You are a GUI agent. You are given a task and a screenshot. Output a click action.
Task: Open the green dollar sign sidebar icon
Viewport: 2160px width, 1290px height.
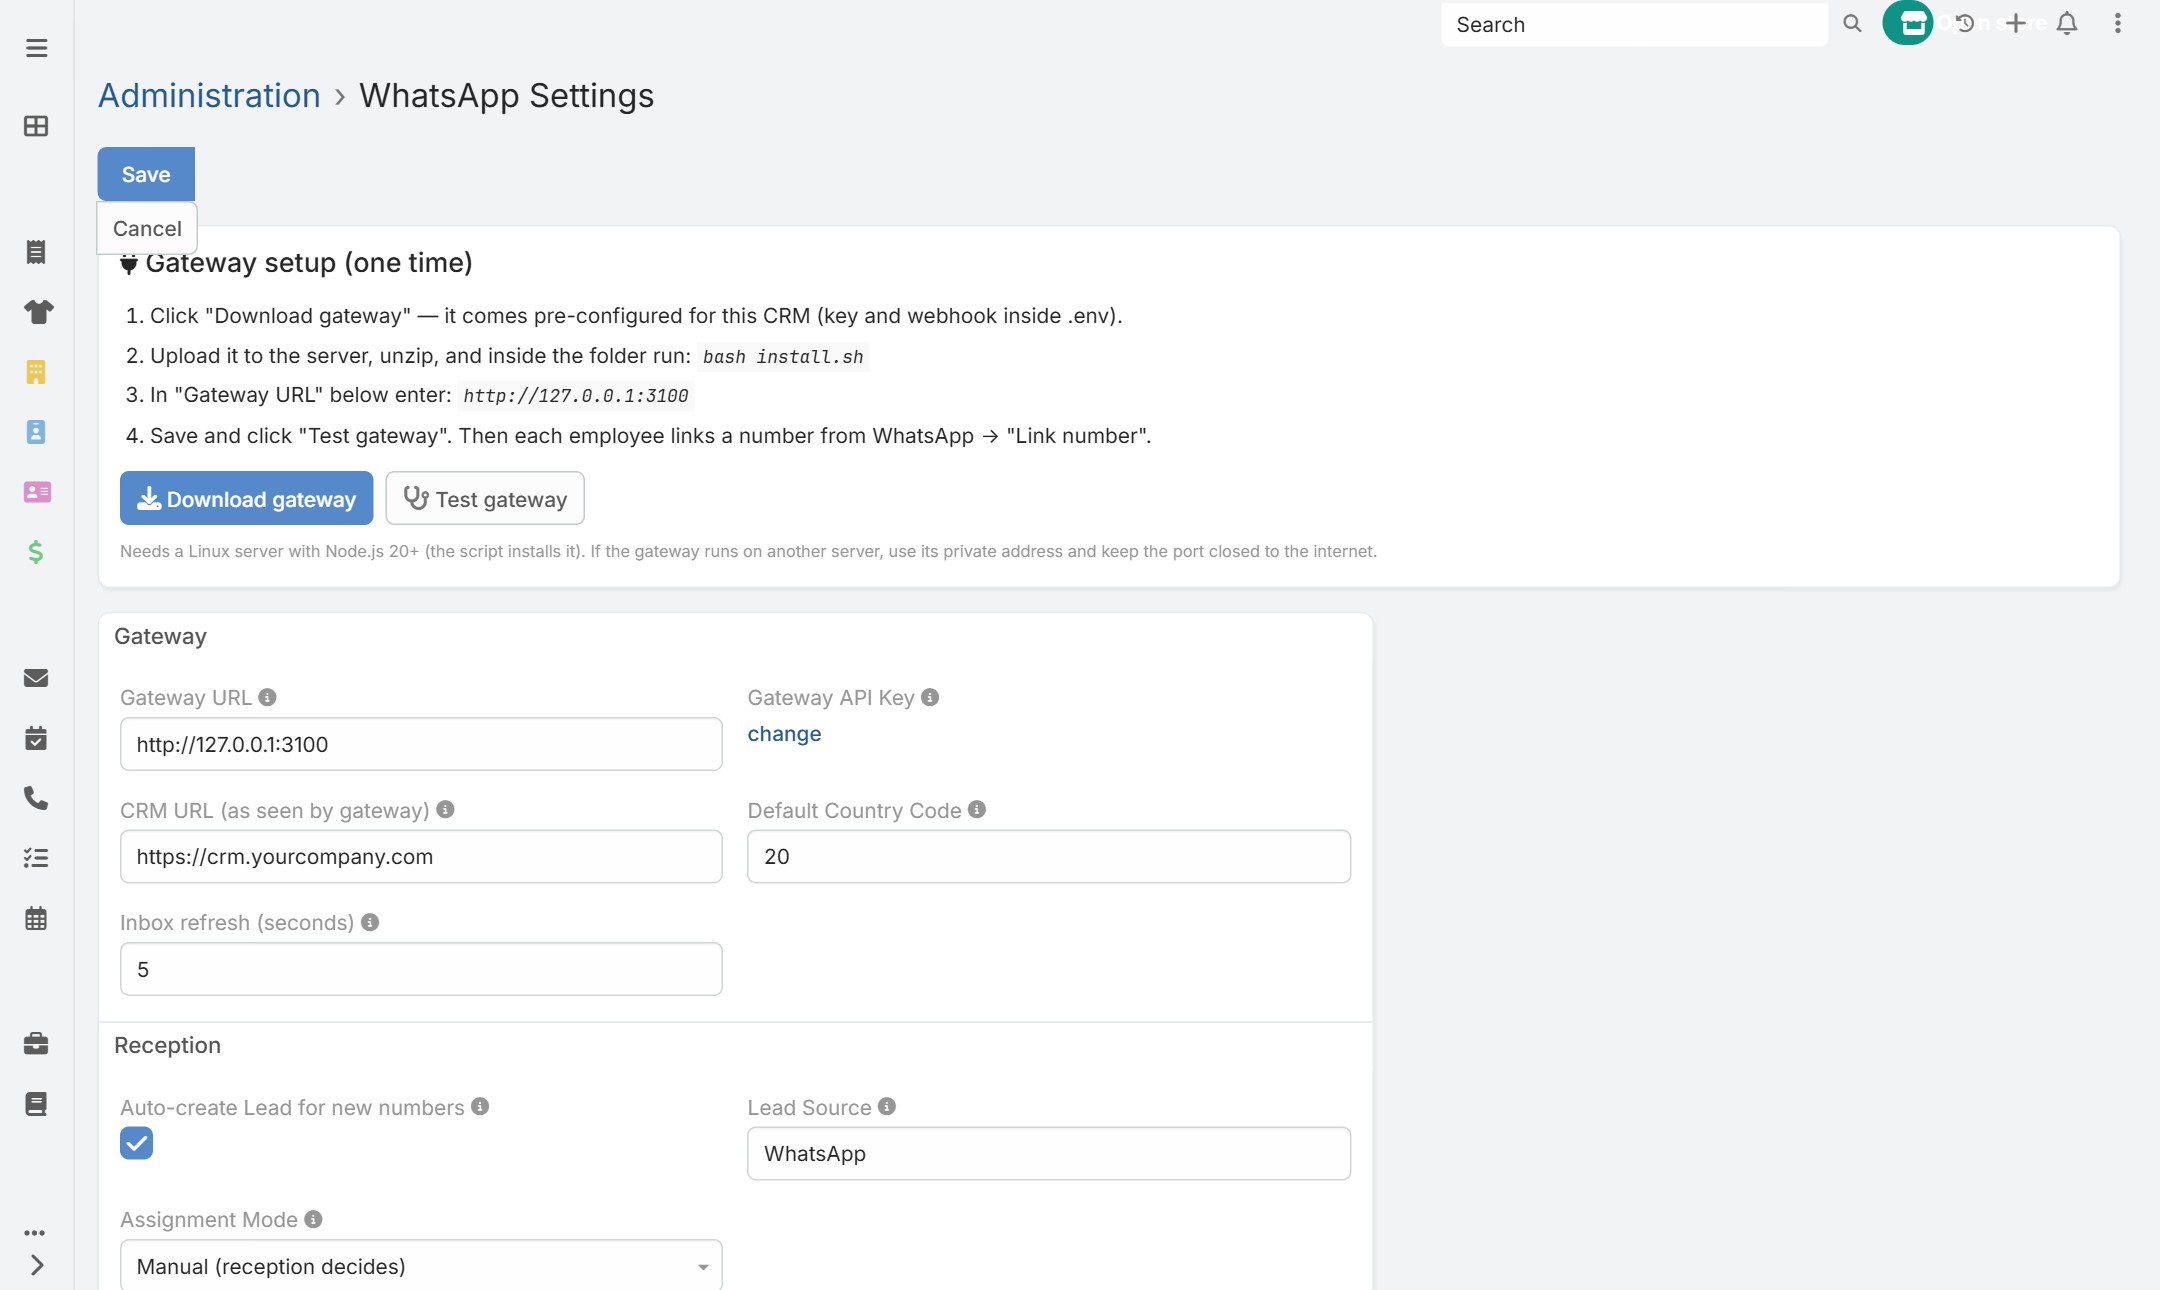(36, 552)
